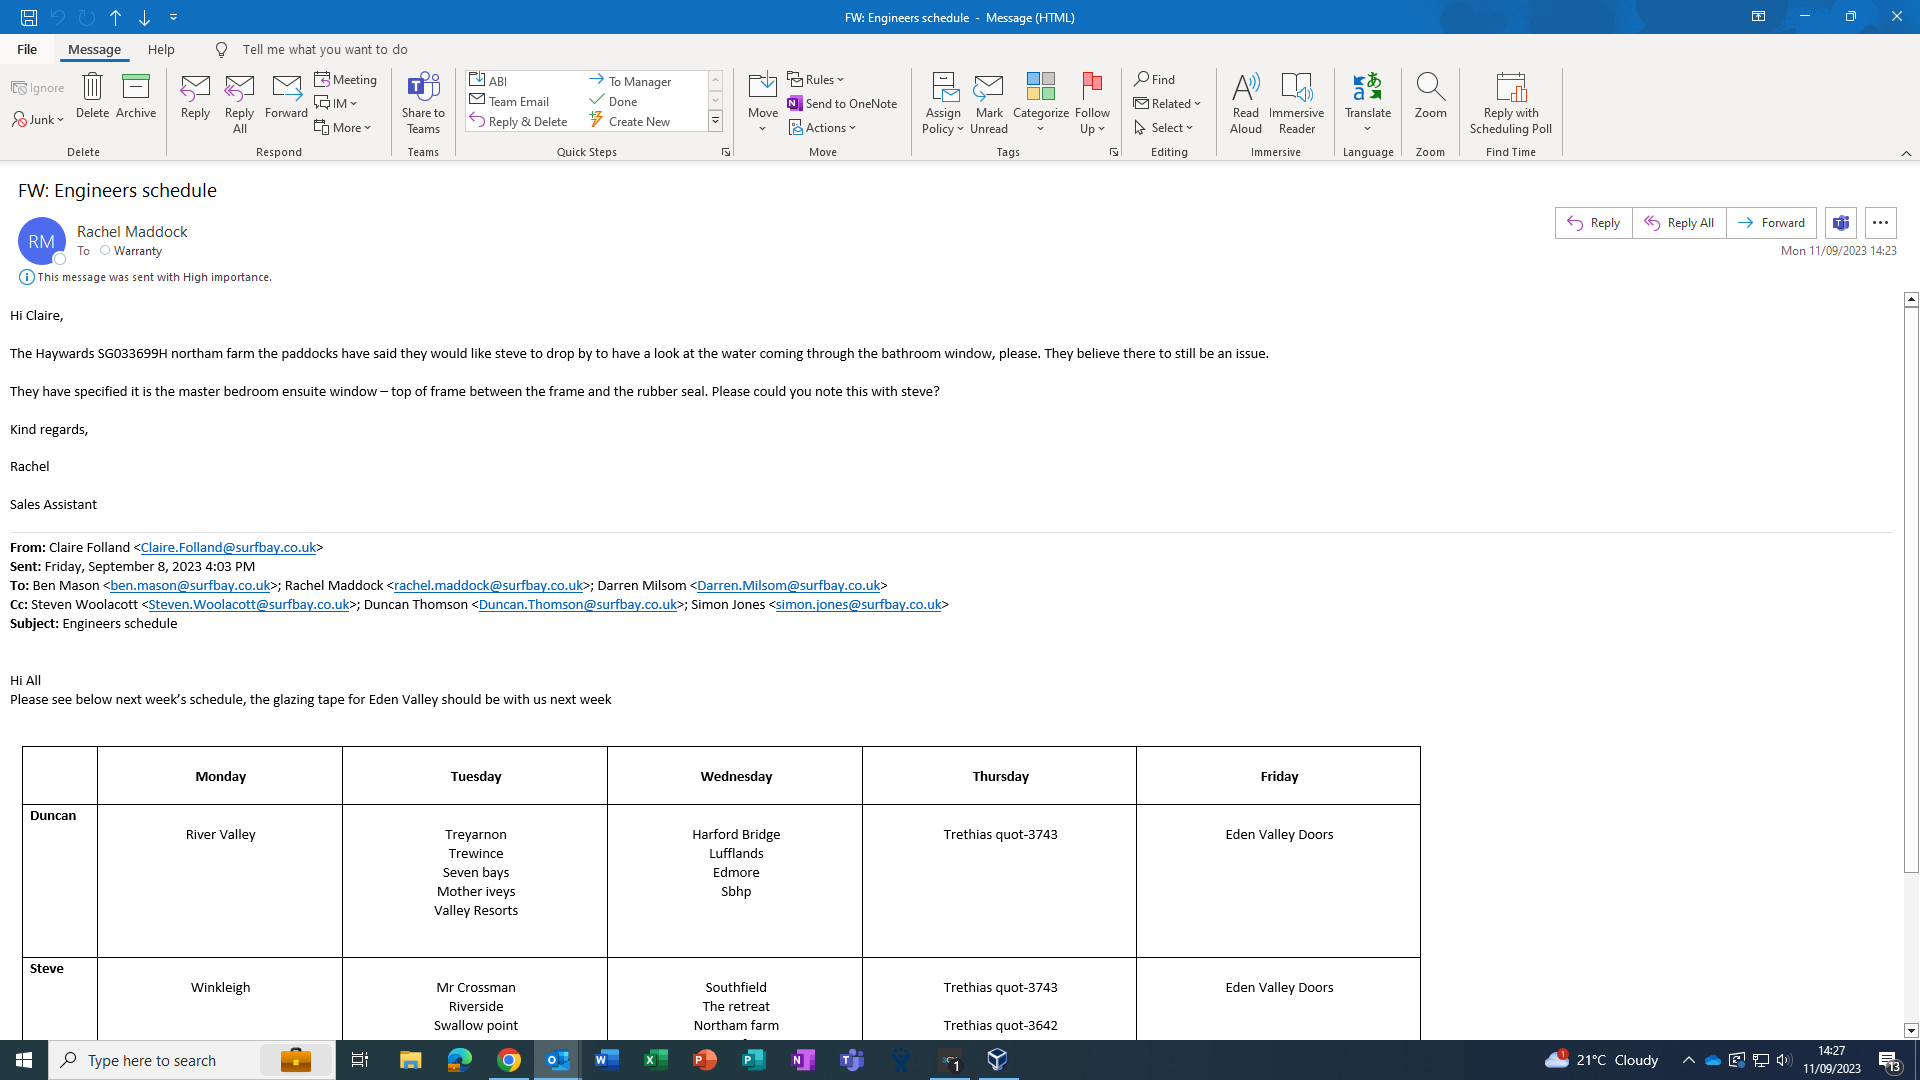Open Read Aloud tool
Viewport: 1920px width, 1080px height.
(1245, 102)
